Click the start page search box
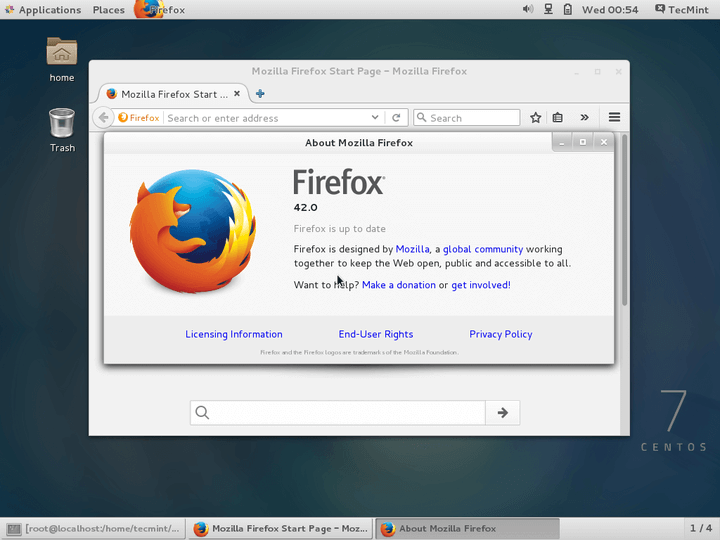The width and height of the screenshot is (720, 540). 338,412
